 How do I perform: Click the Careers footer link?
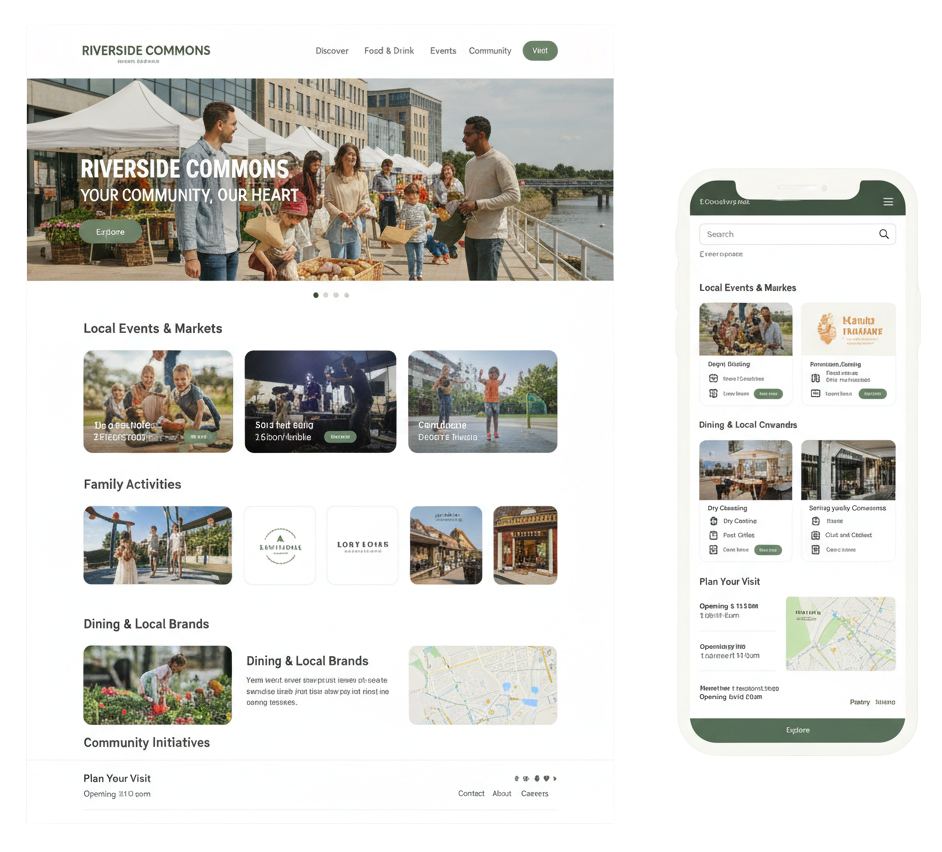click(x=535, y=794)
